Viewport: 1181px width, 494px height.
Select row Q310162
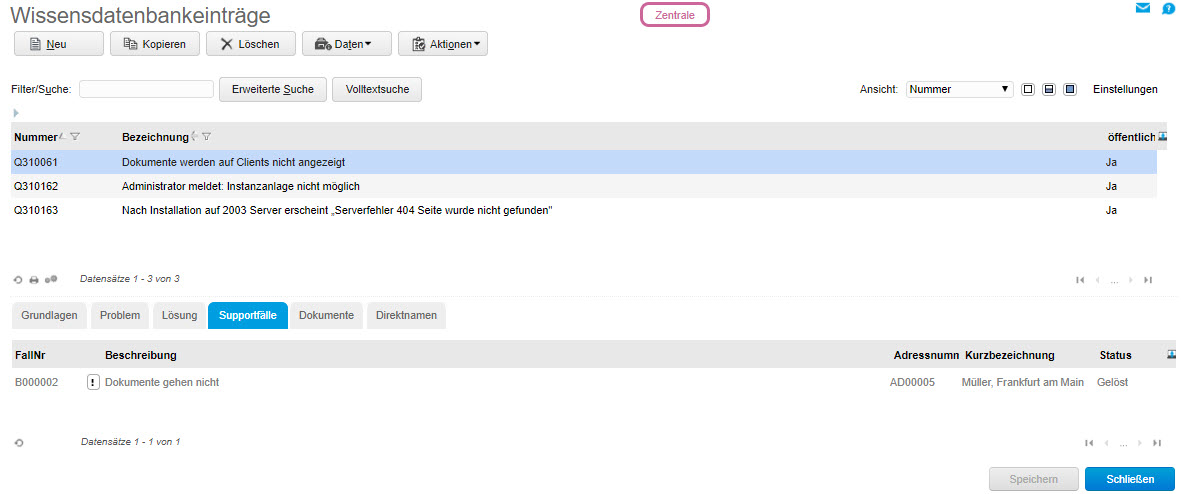tap(584, 186)
